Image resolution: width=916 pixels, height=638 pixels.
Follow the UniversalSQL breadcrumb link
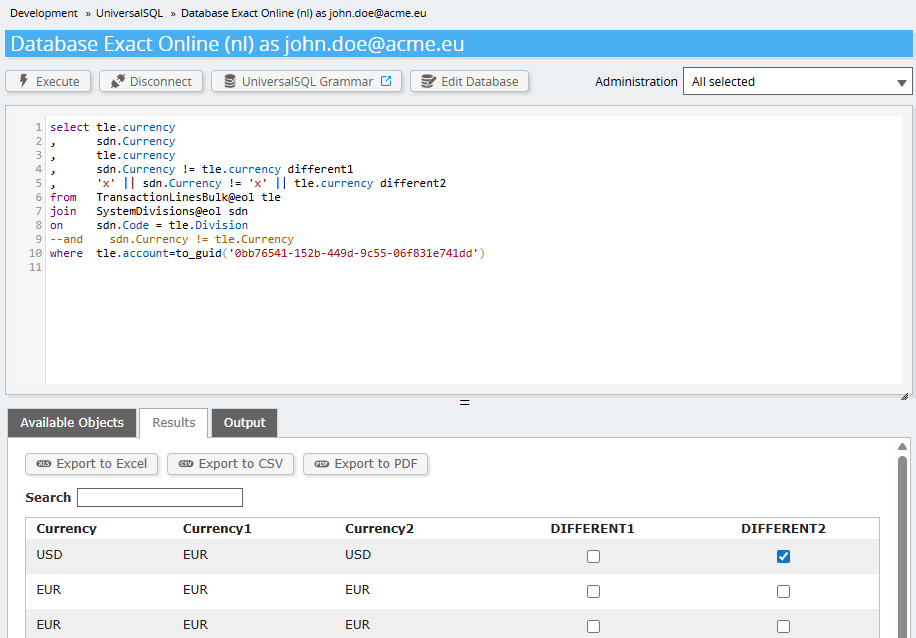coord(129,13)
